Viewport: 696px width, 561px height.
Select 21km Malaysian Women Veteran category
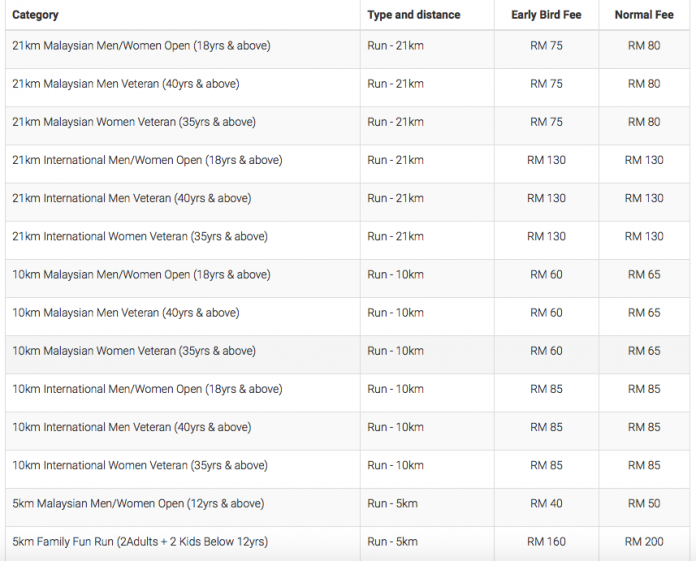click(x=134, y=122)
